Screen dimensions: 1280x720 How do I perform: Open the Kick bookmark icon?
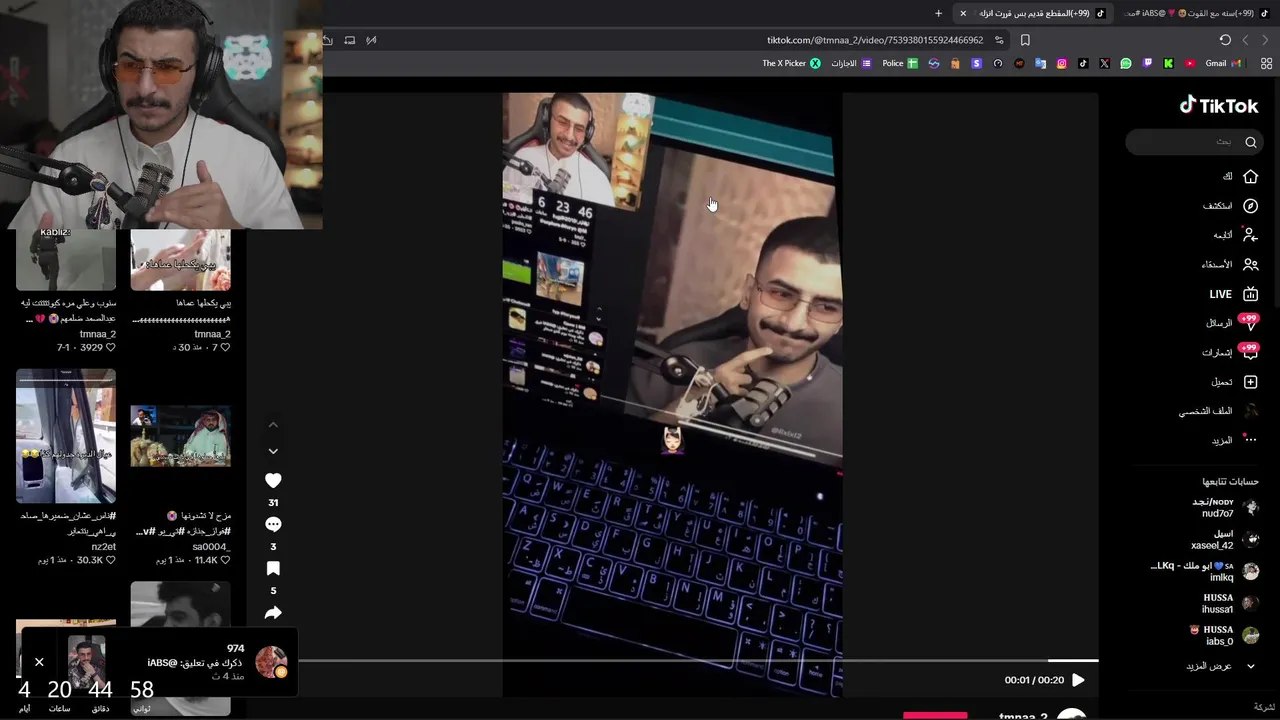pos(1168,63)
